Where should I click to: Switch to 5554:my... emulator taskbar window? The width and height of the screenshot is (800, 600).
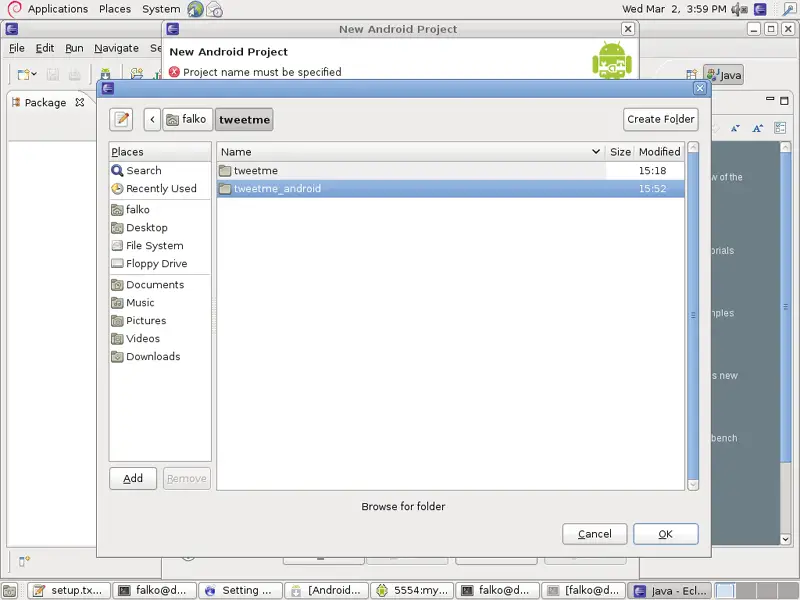point(412,591)
